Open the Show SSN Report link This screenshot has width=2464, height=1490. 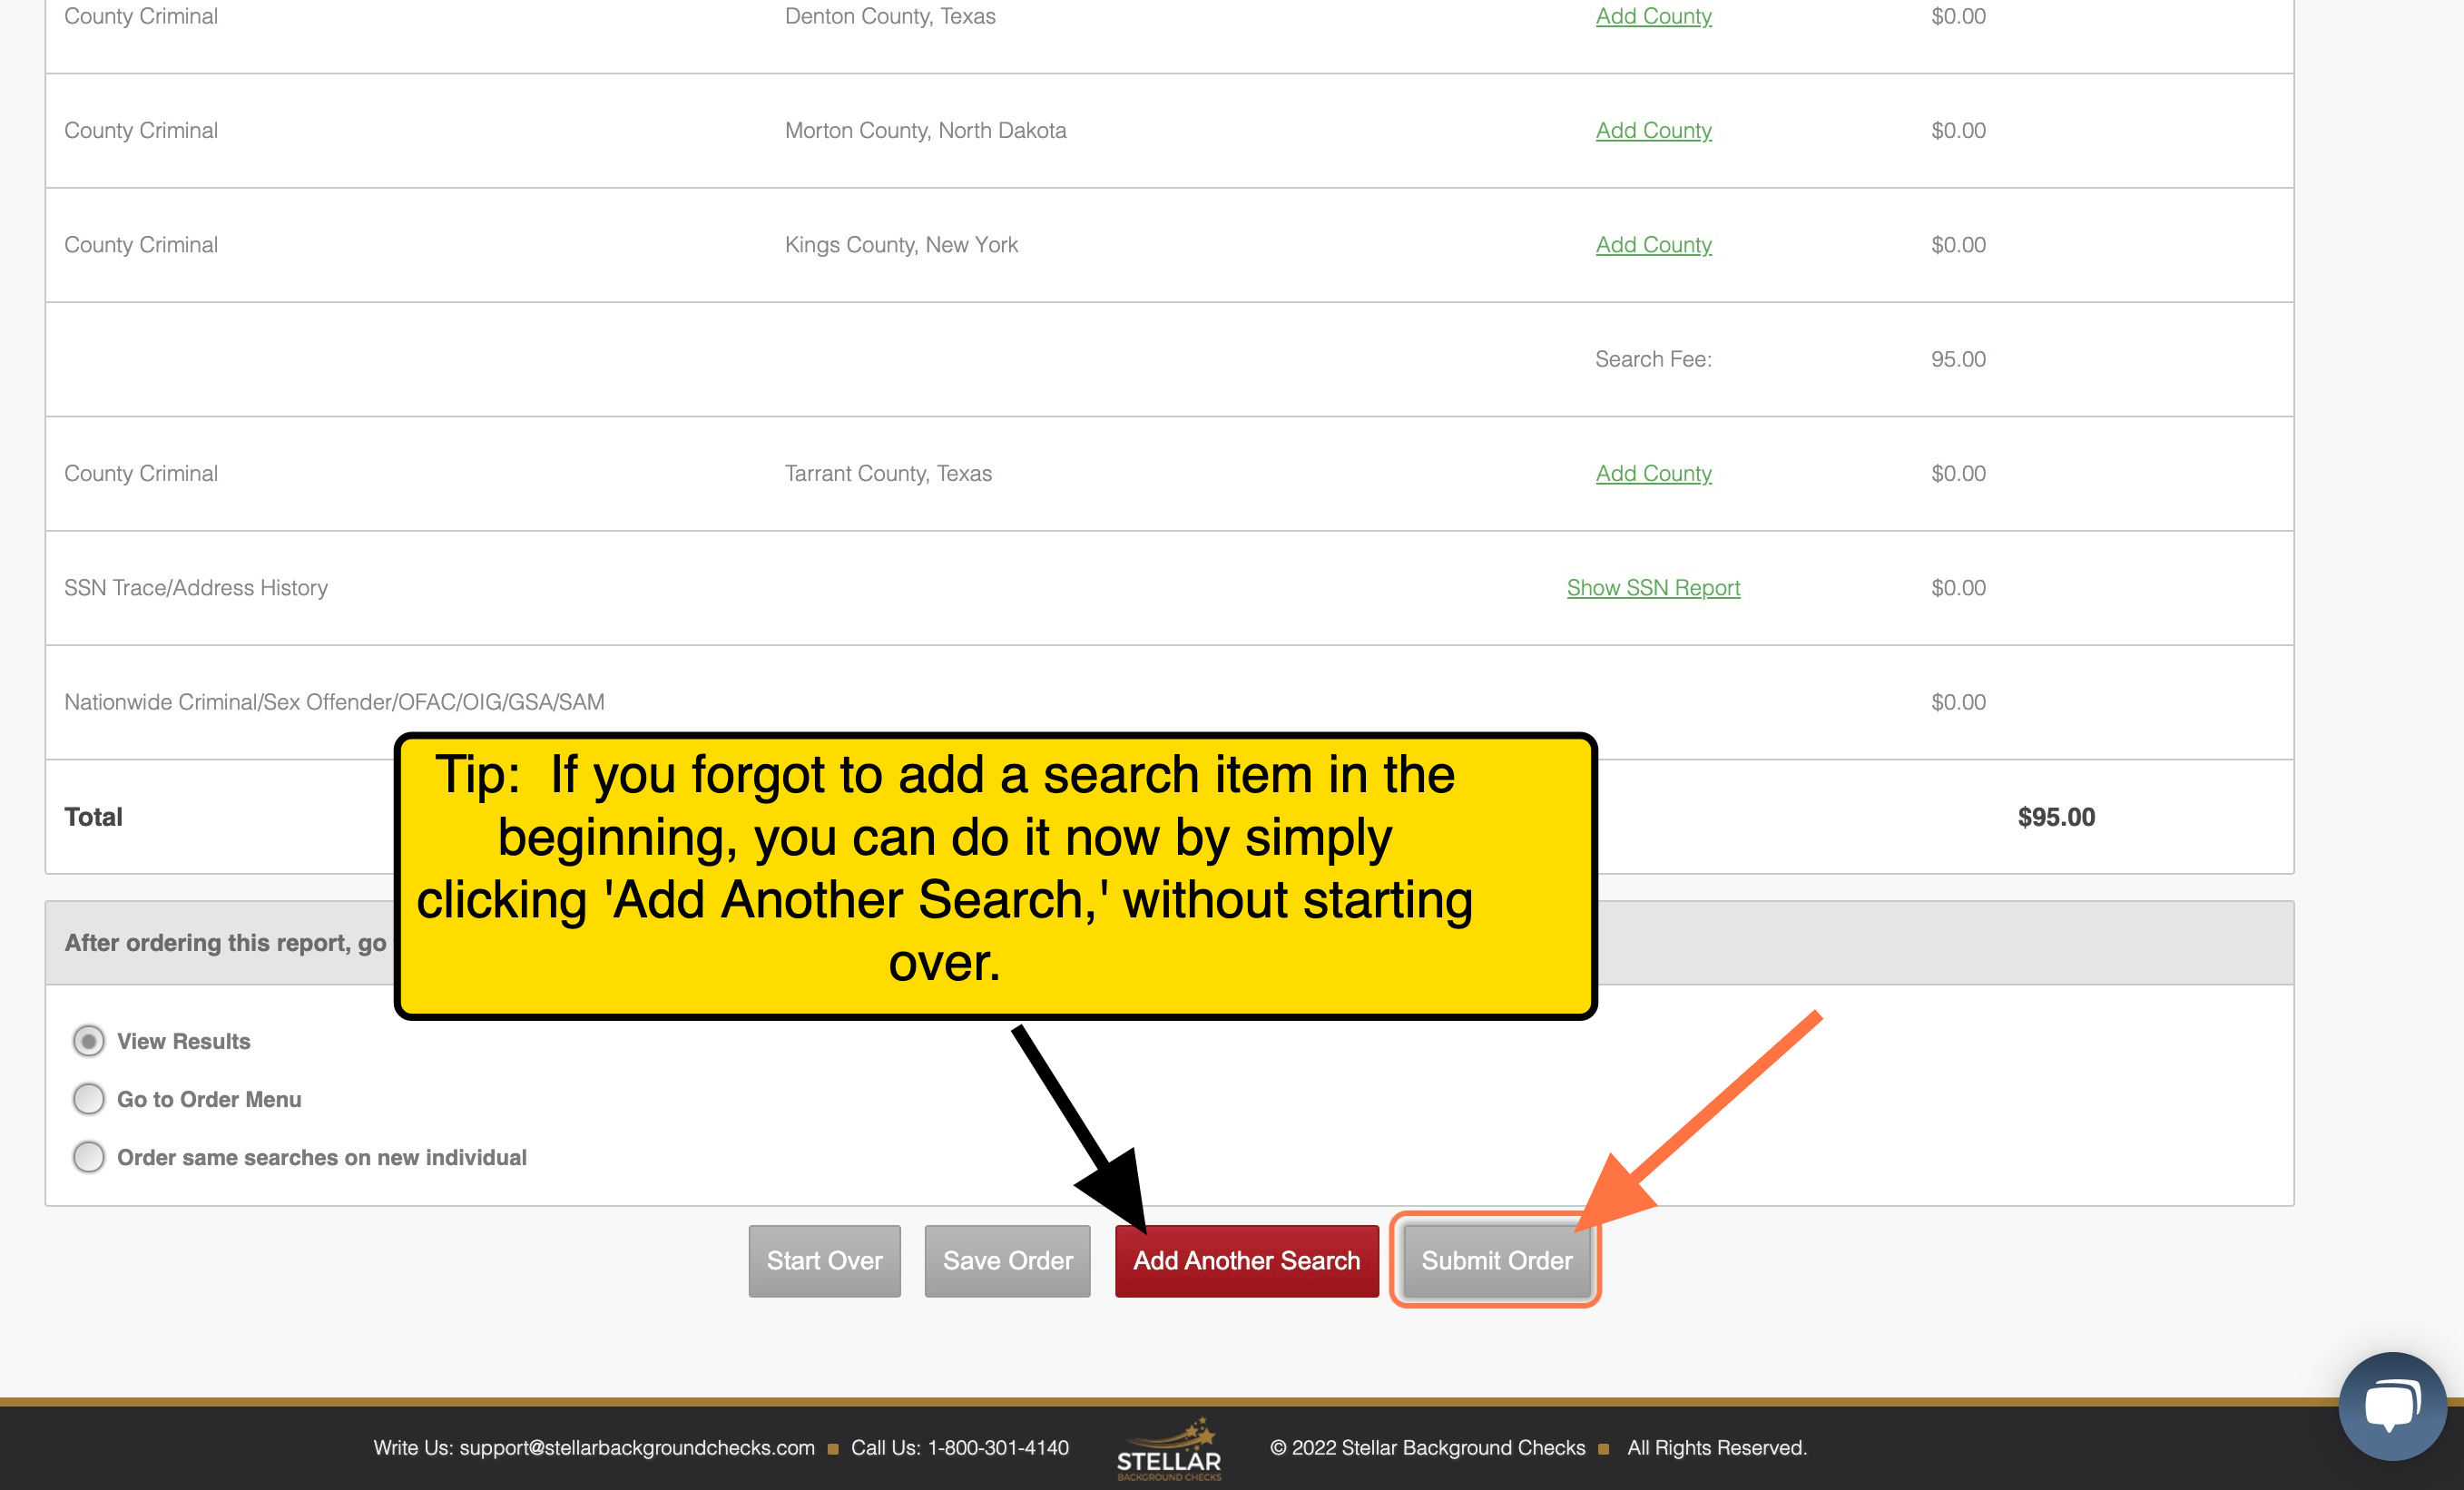tap(1653, 588)
